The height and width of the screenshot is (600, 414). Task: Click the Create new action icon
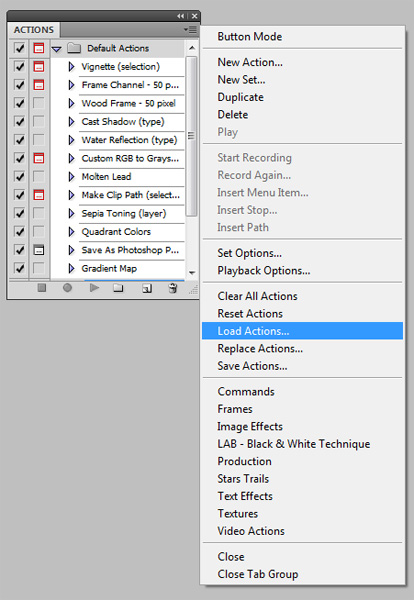pos(147,288)
